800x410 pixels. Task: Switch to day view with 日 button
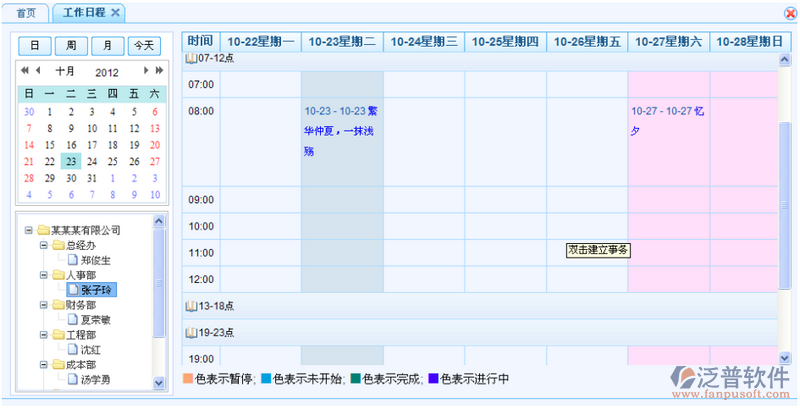point(35,45)
